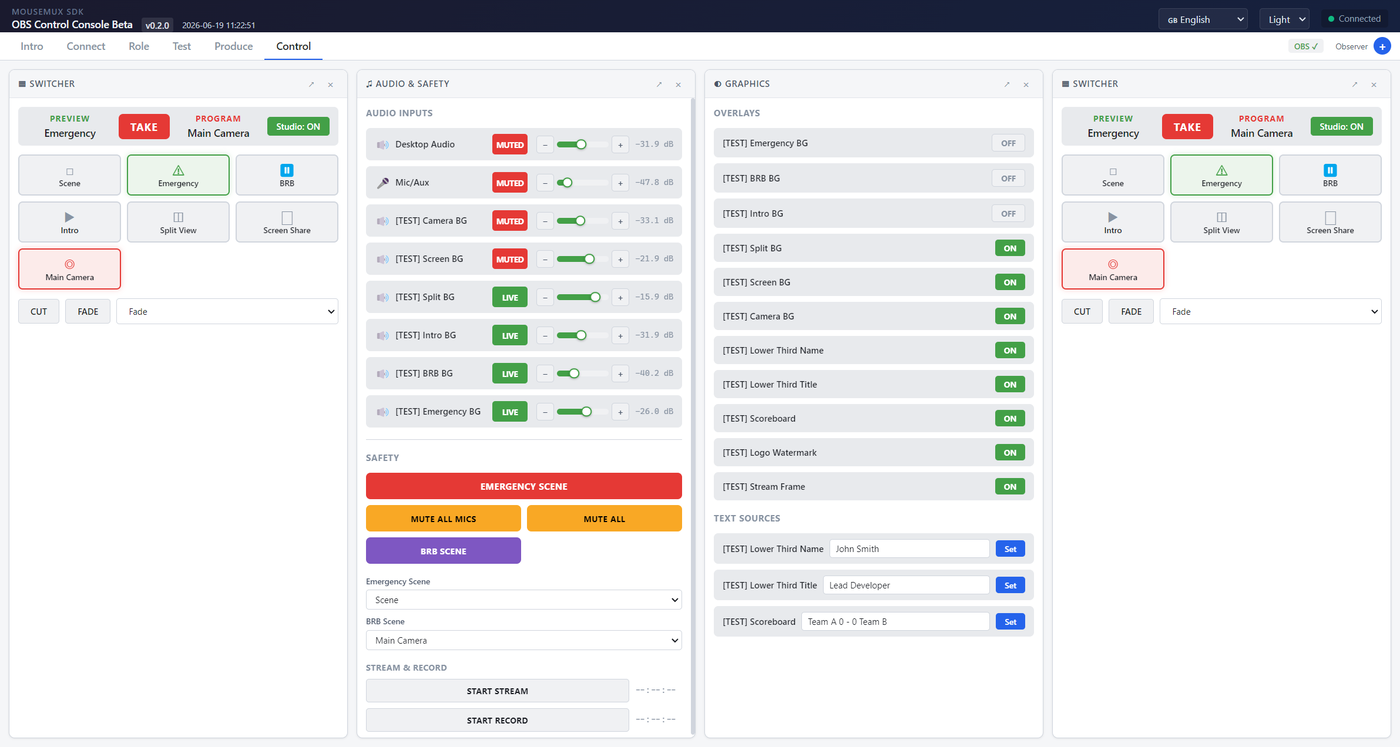The height and width of the screenshot is (747, 1400).
Task: Open the BRB Scene dropdown
Action: tap(524, 640)
